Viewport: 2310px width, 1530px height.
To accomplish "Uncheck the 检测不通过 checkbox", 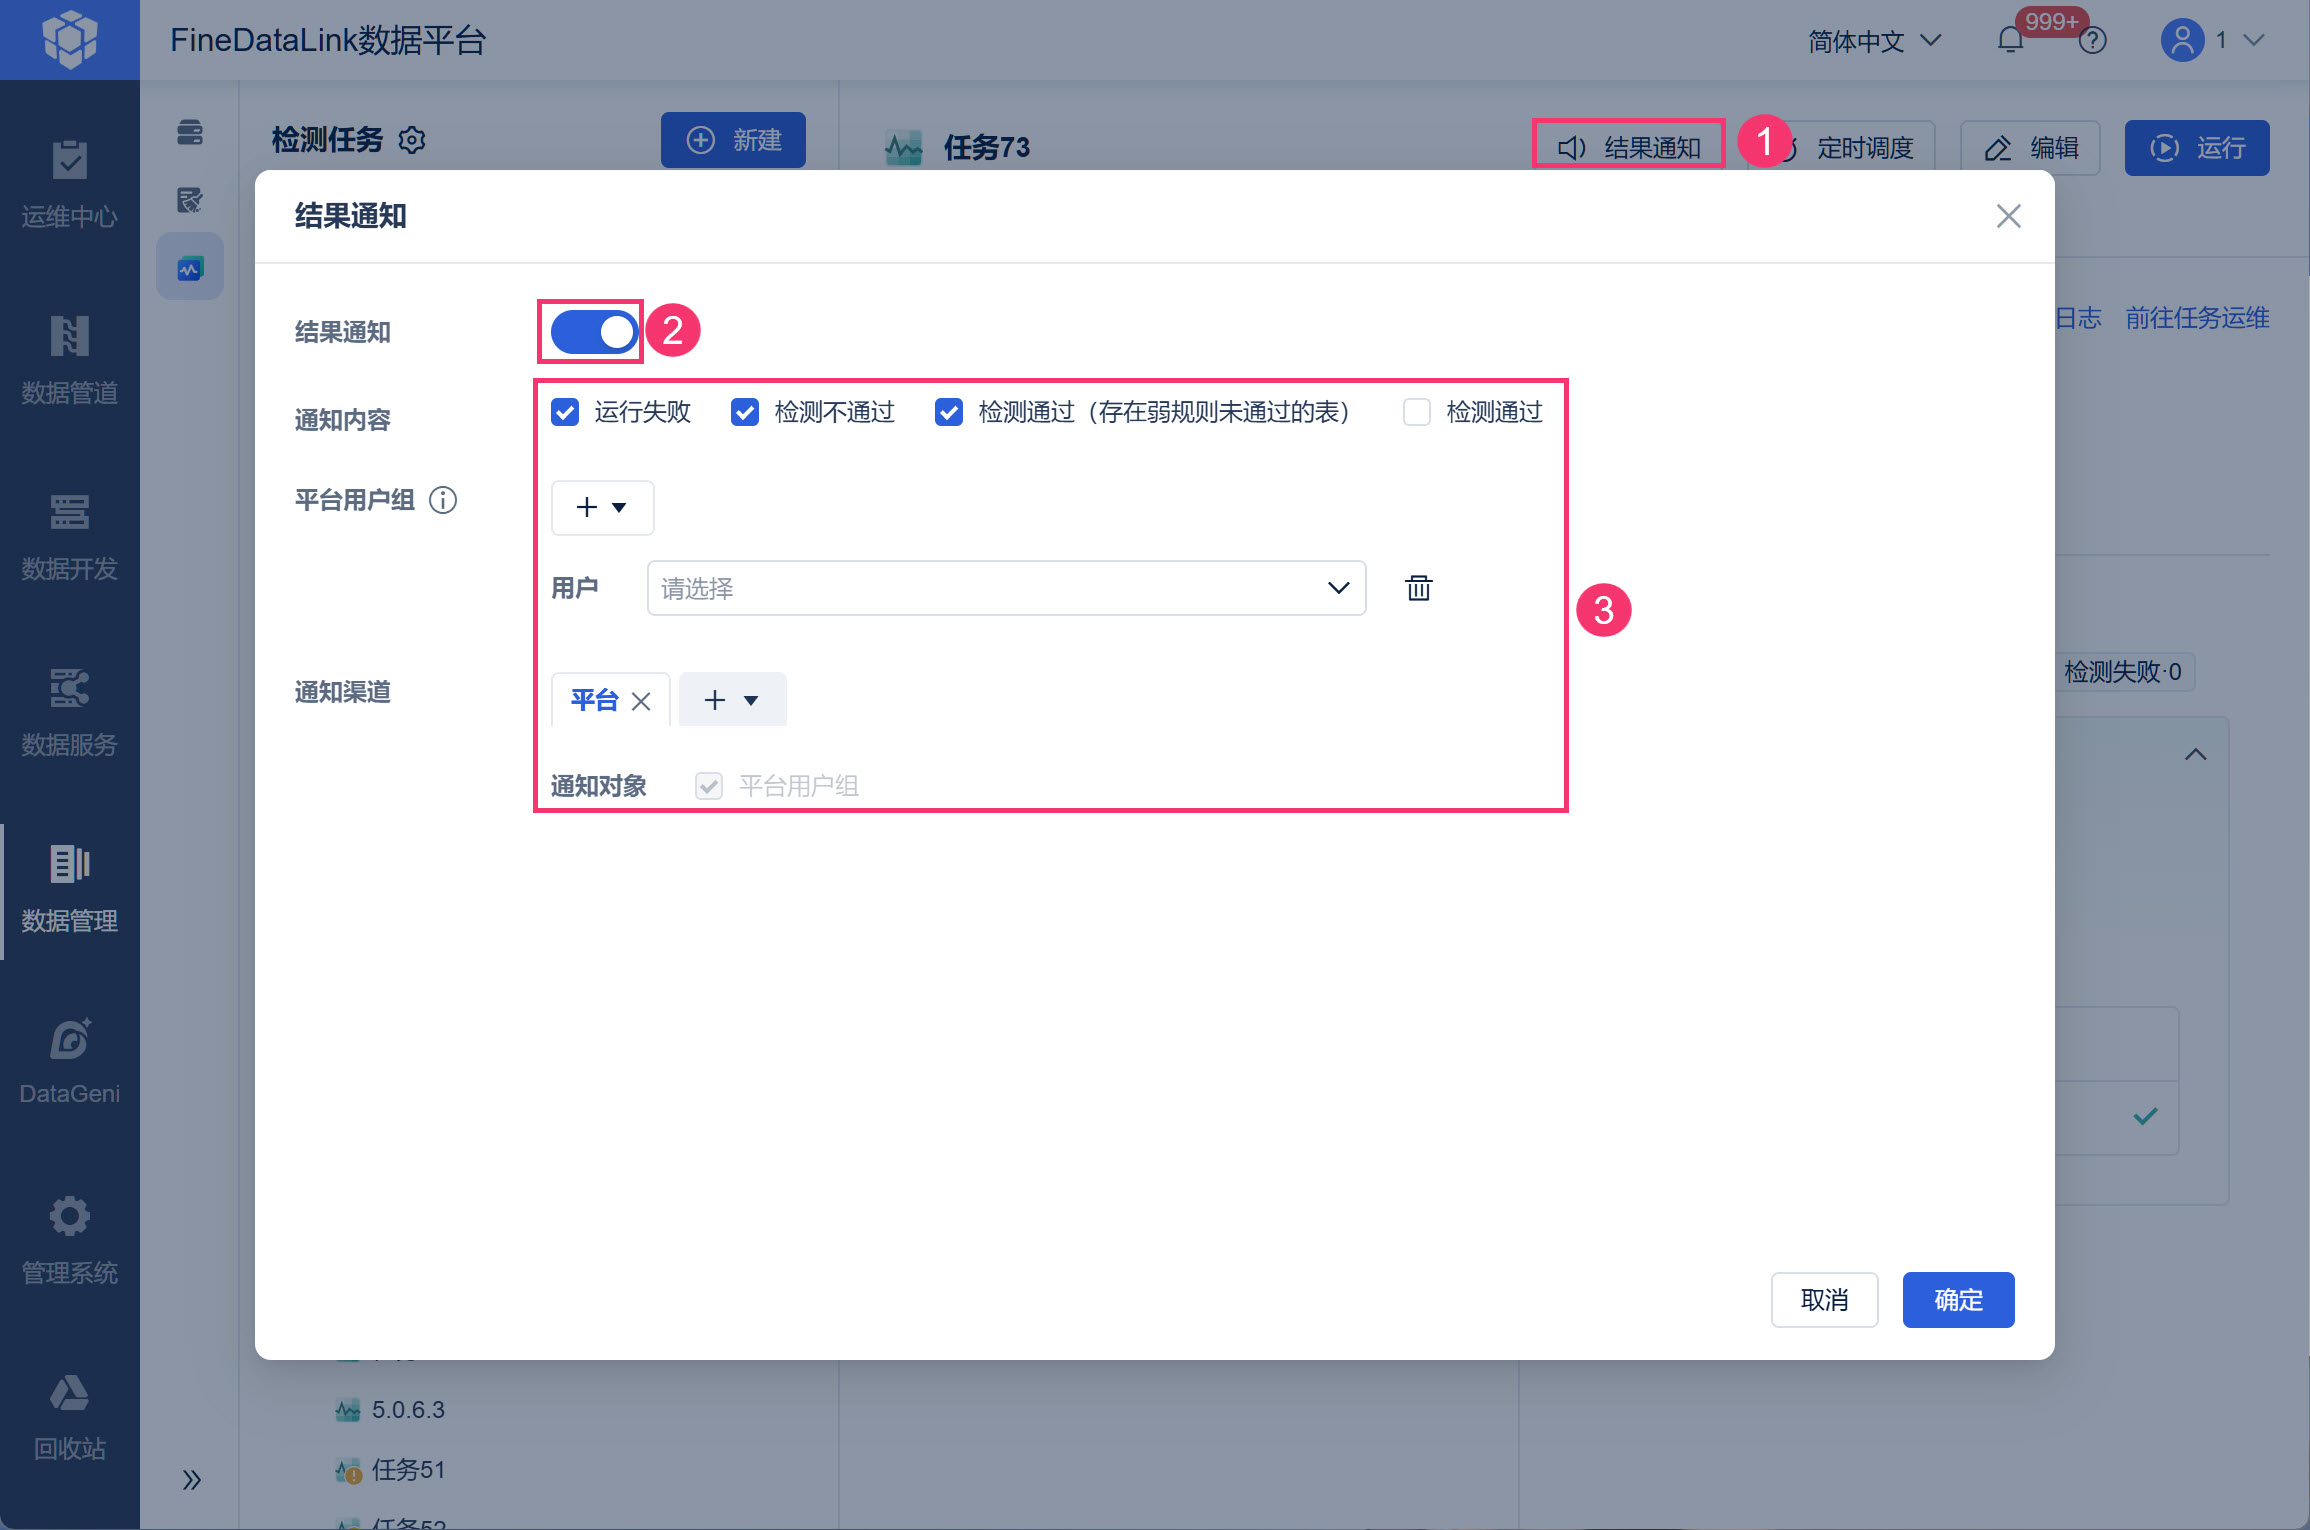I will click(x=745, y=412).
